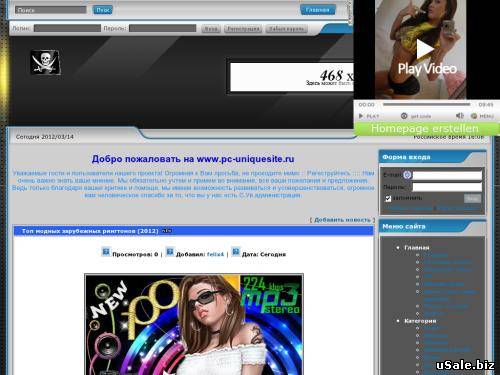500x375 pixels.
Task: Open the player MENU icon
Action: click(474, 116)
